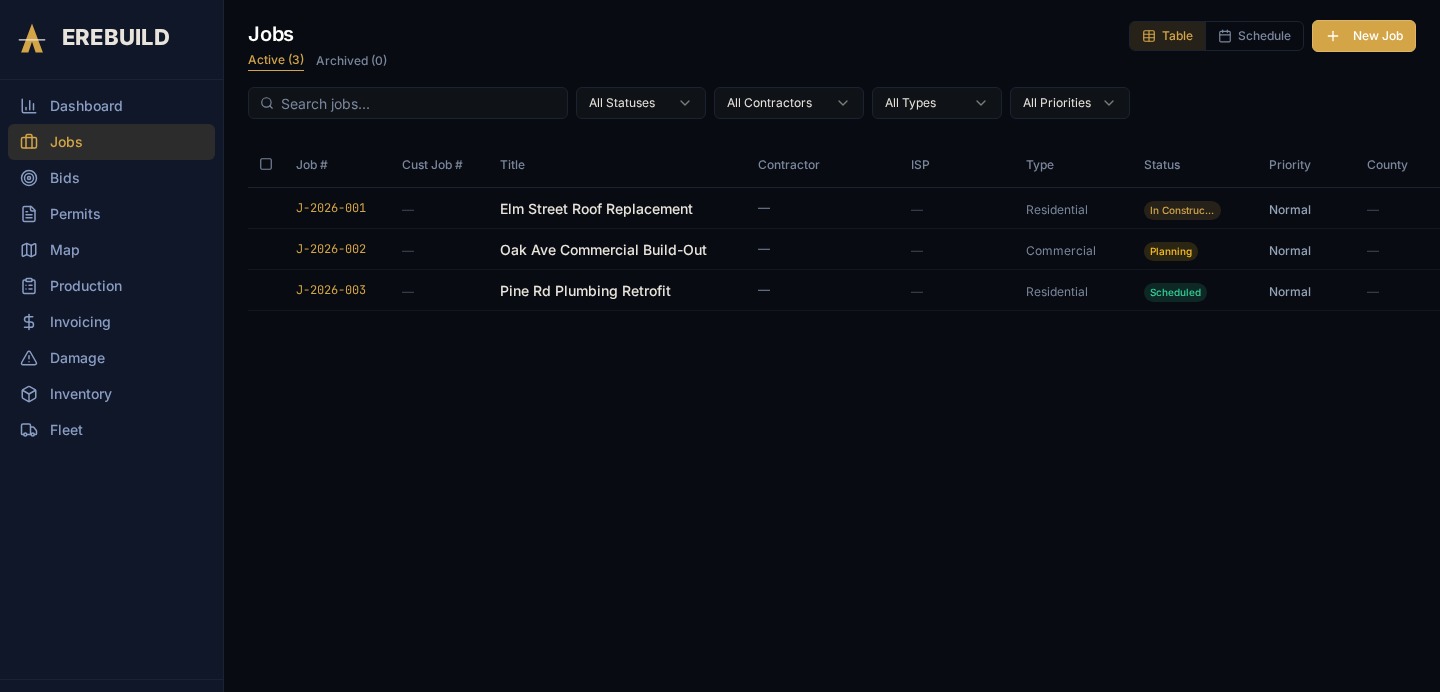Open the Damage section
Viewport: 1440px width, 692px height.
[111, 358]
